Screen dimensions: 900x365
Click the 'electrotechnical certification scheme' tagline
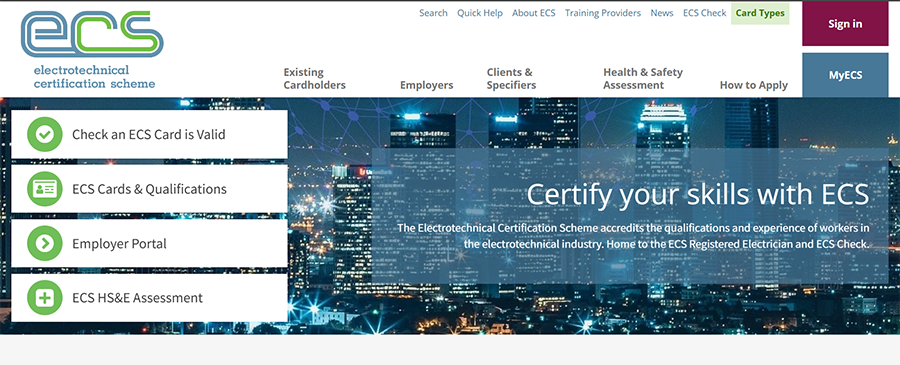click(94, 77)
